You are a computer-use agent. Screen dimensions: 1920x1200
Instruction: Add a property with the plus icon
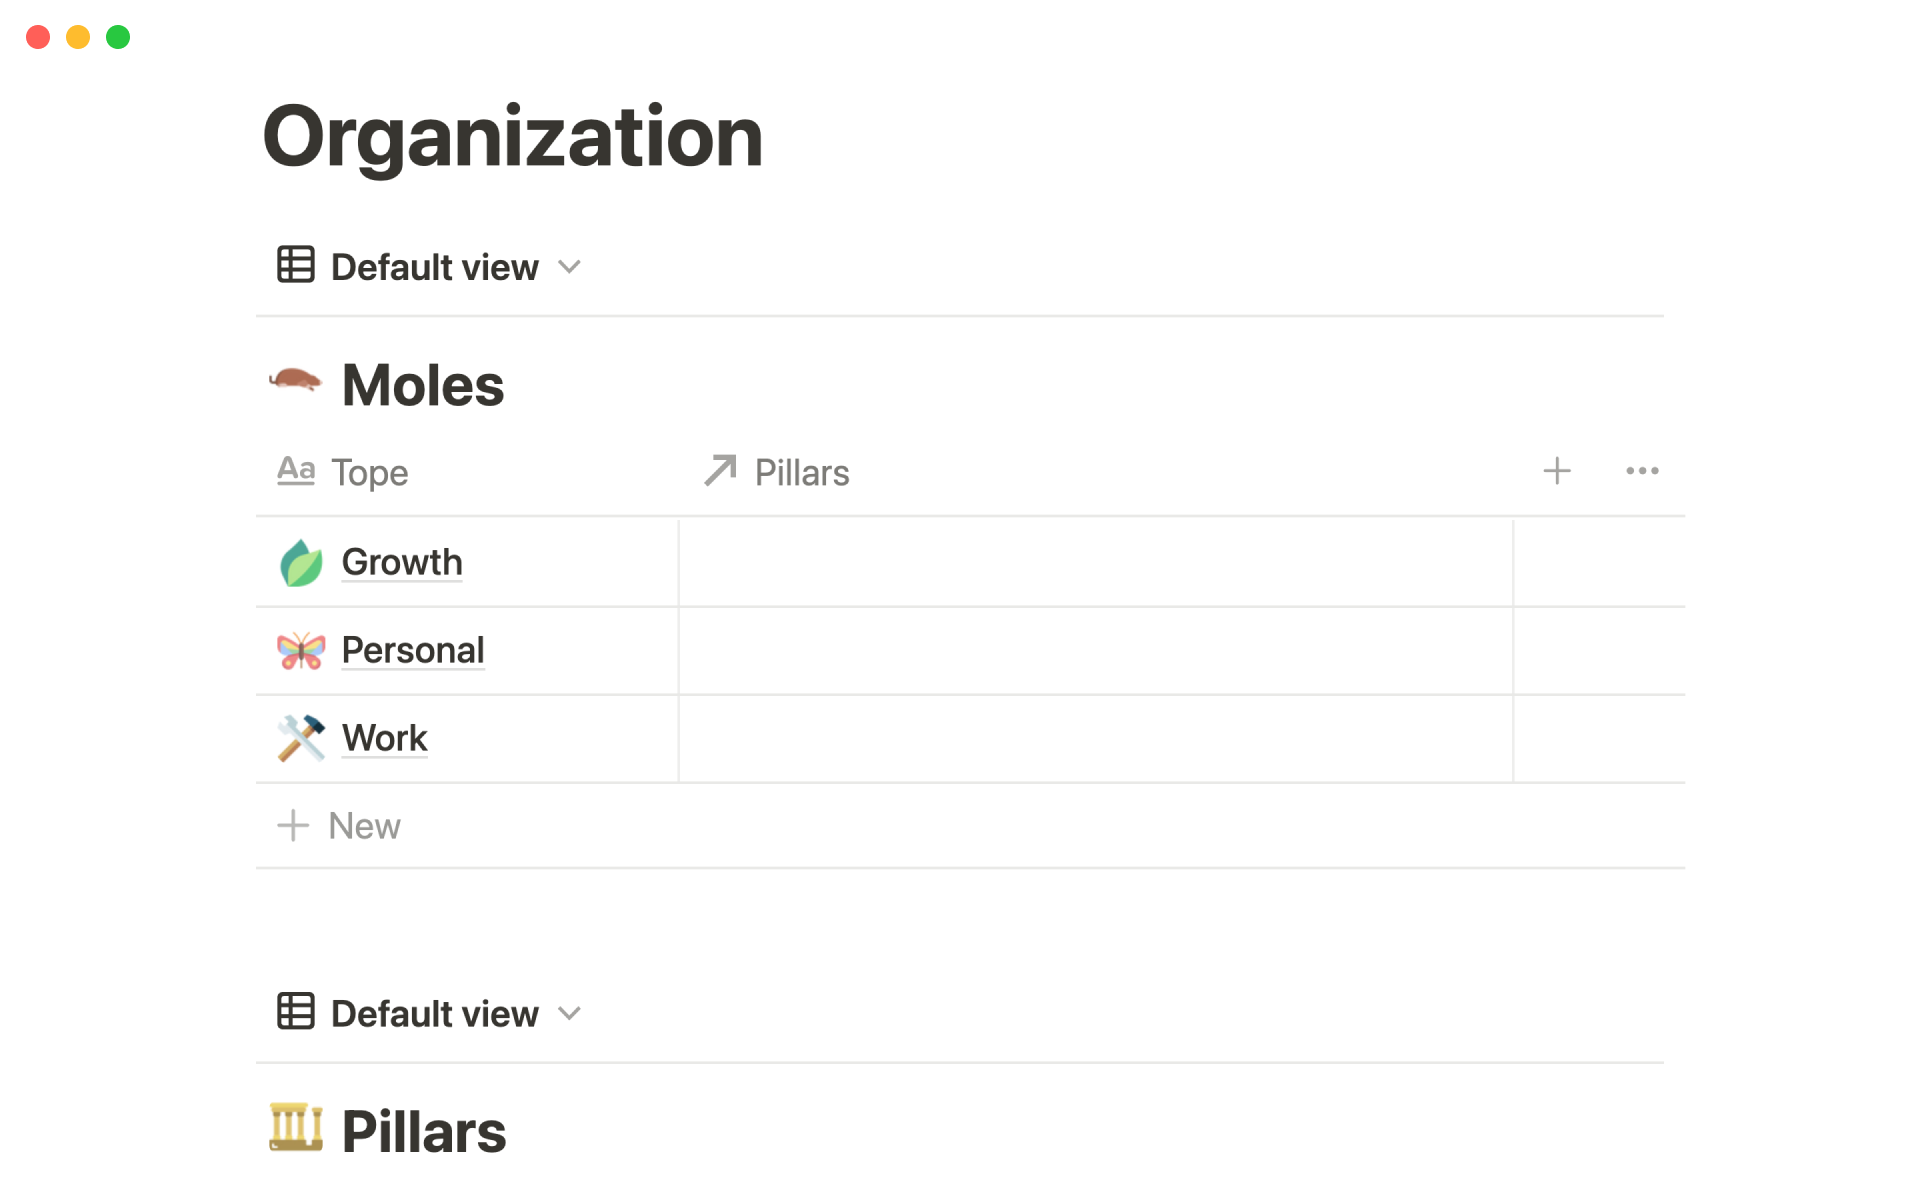[x=1556, y=471]
